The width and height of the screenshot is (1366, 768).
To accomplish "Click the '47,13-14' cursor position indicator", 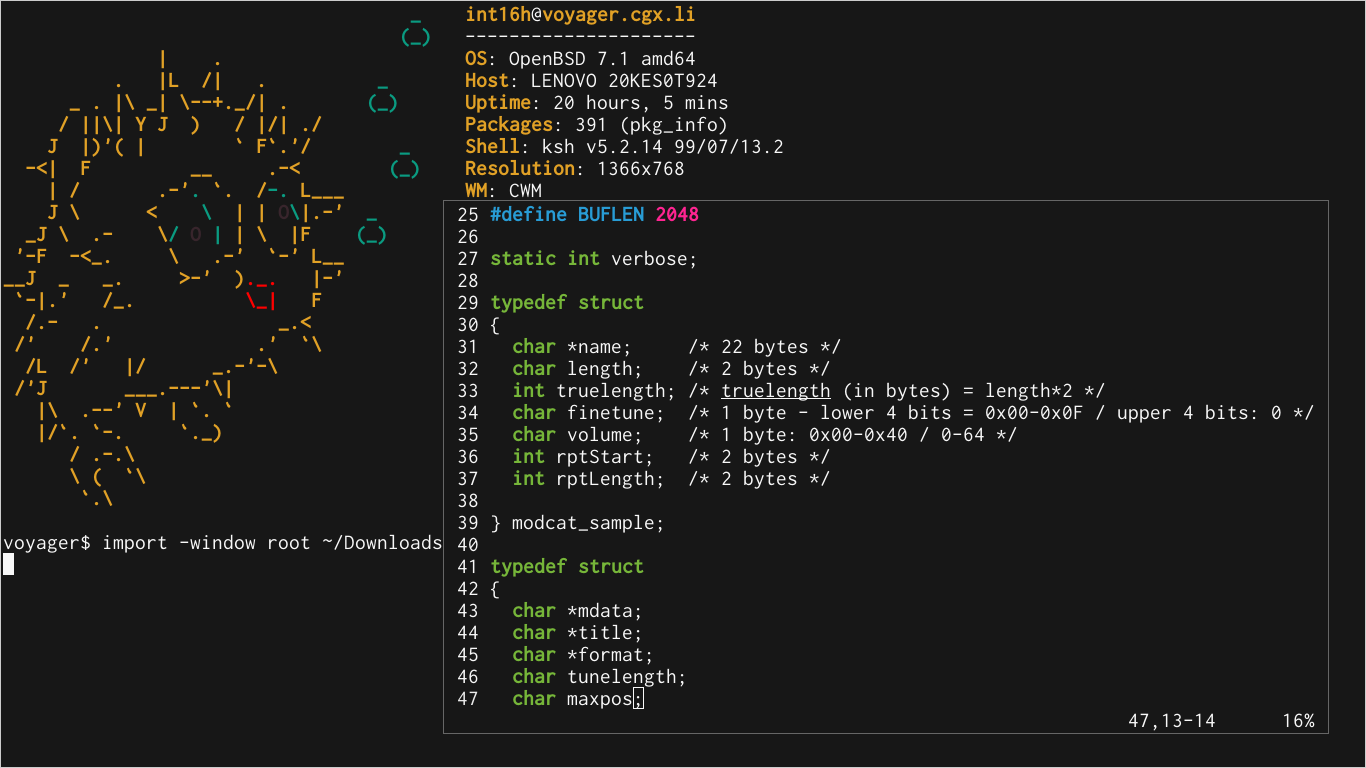I will point(1172,720).
